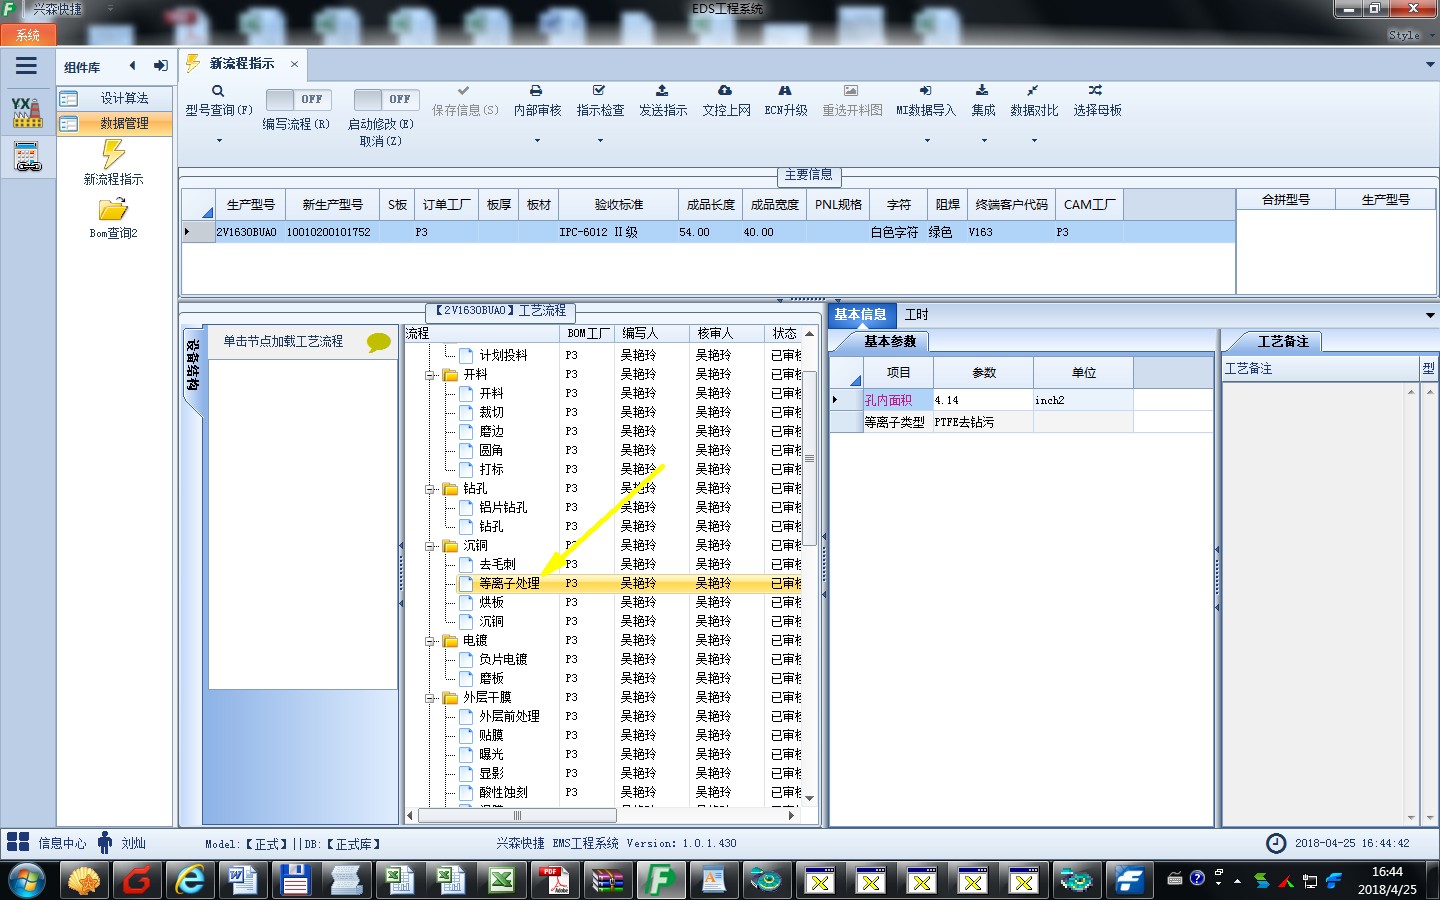Open the 系统 menu tab
Image resolution: width=1440 pixels, height=900 pixels.
(28, 35)
